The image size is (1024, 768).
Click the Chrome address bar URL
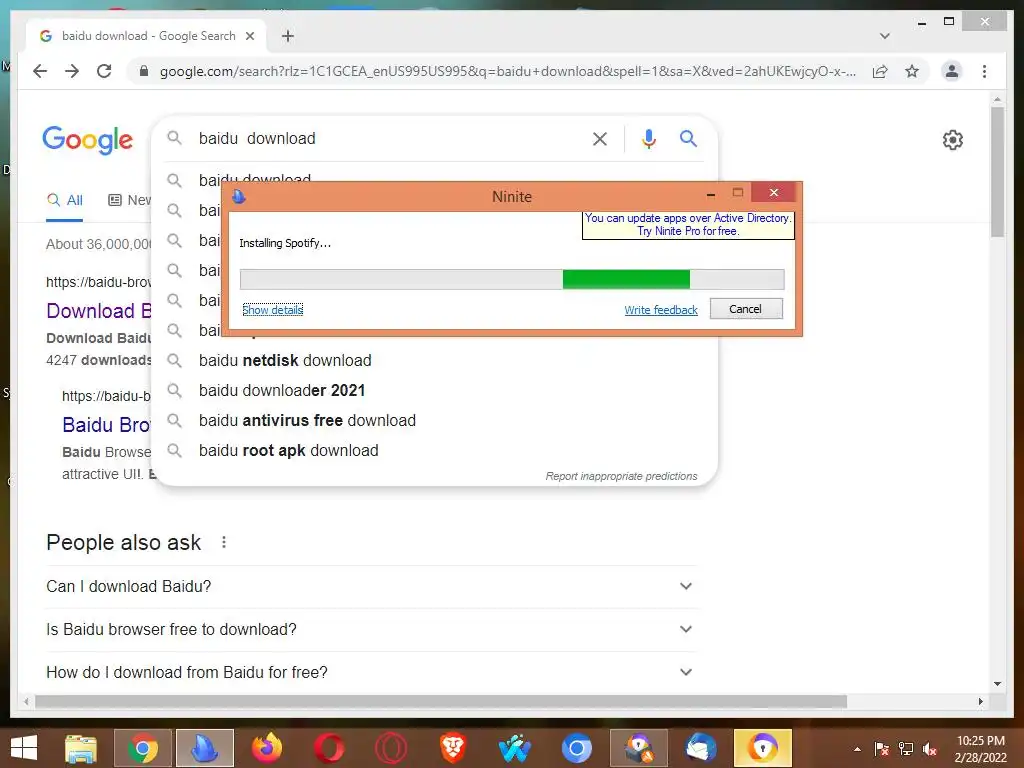click(507, 71)
